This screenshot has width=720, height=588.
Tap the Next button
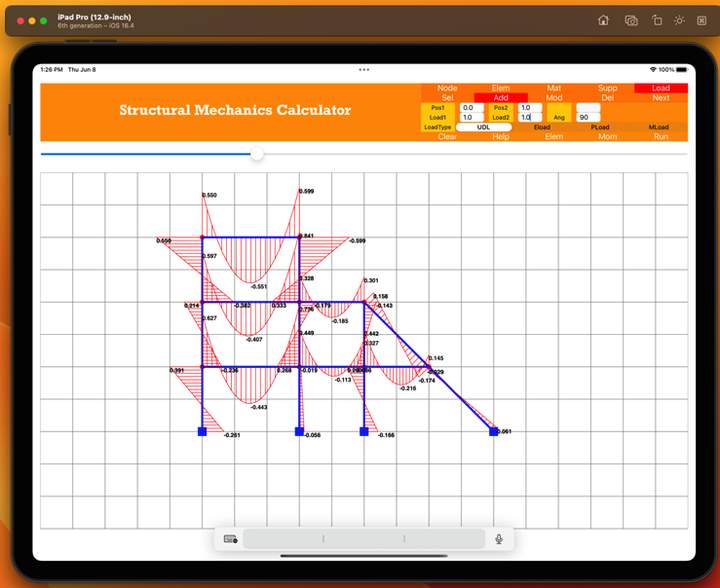661,98
